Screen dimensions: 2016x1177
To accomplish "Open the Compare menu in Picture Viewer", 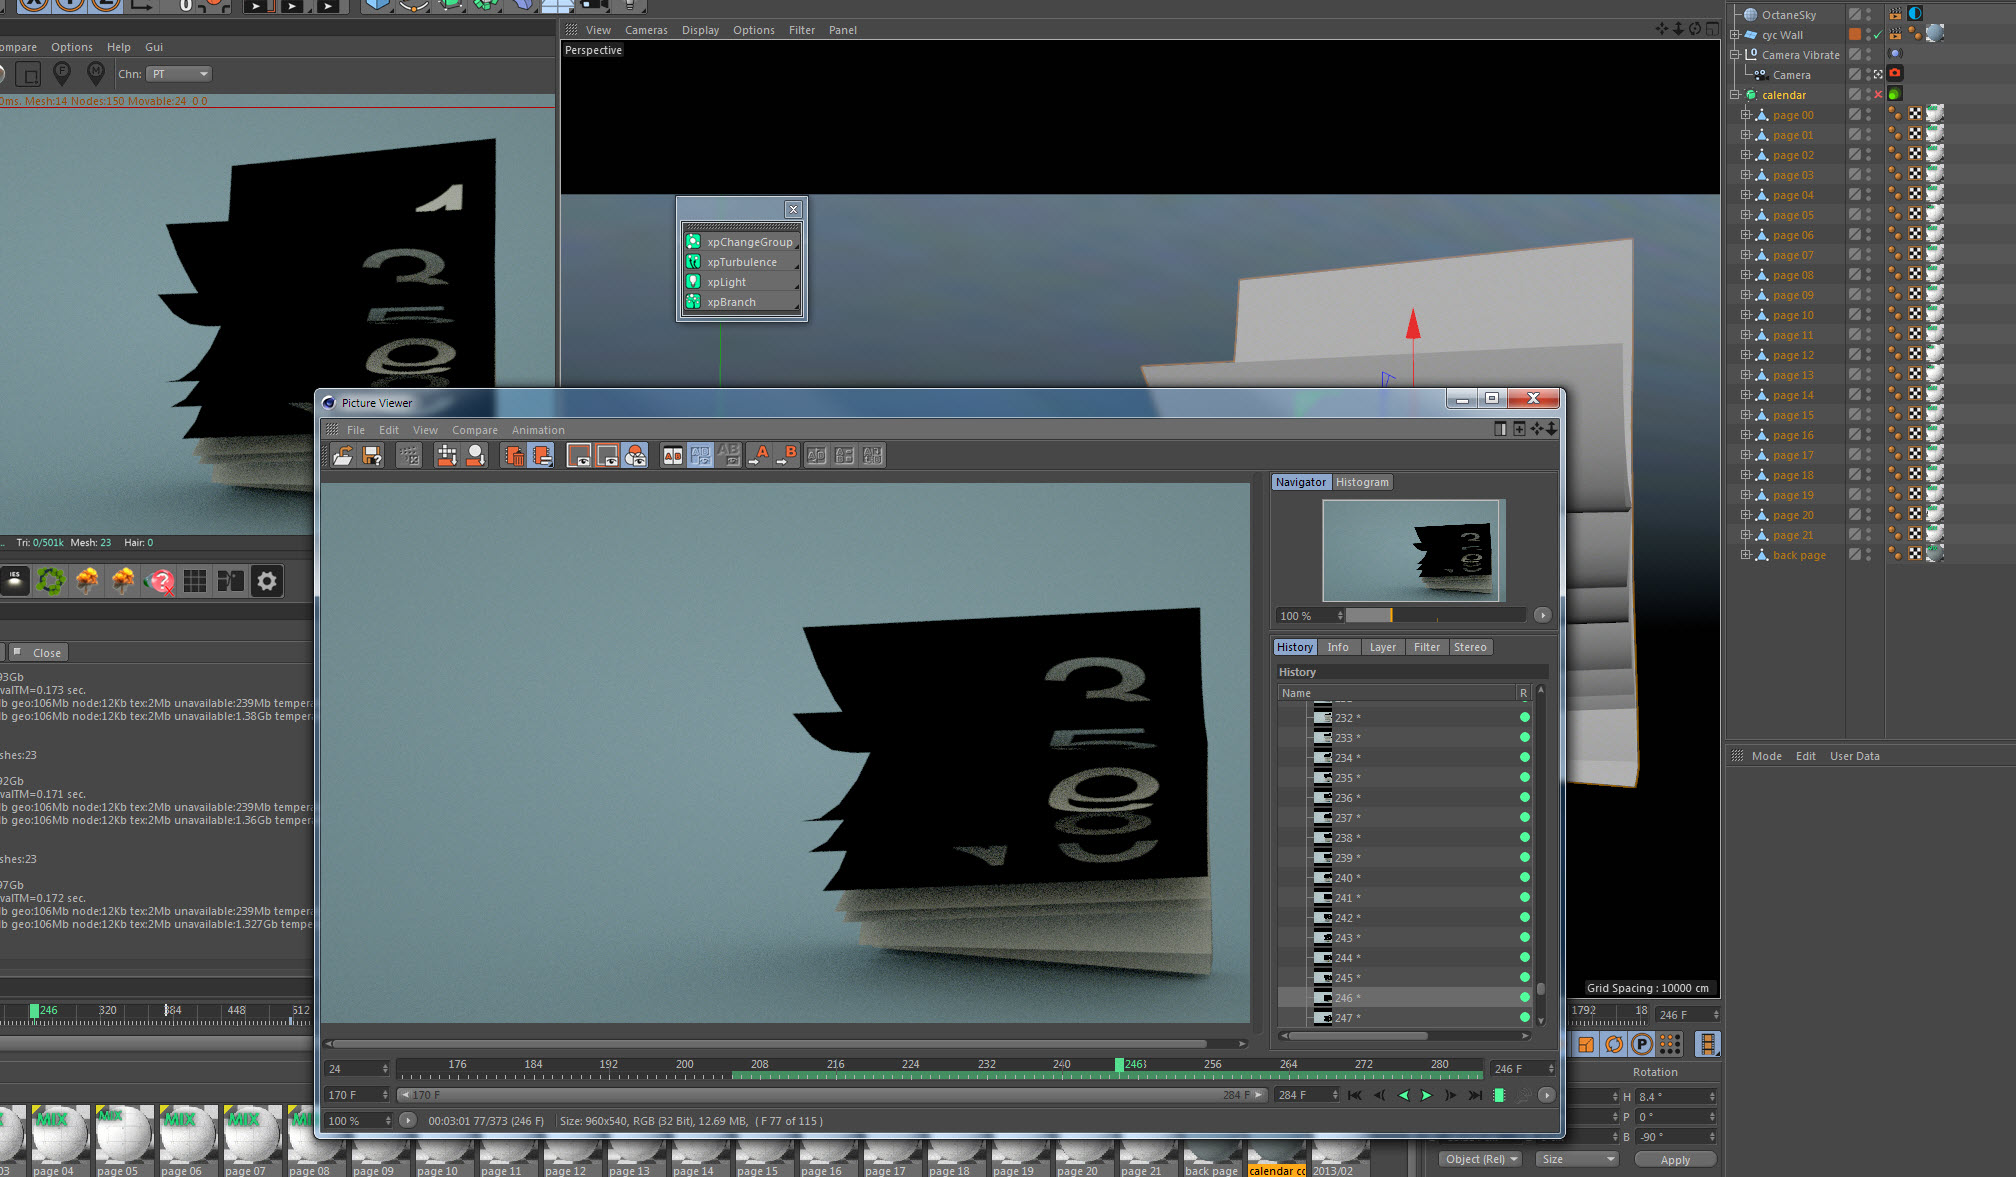I will pyautogui.click(x=474, y=430).
